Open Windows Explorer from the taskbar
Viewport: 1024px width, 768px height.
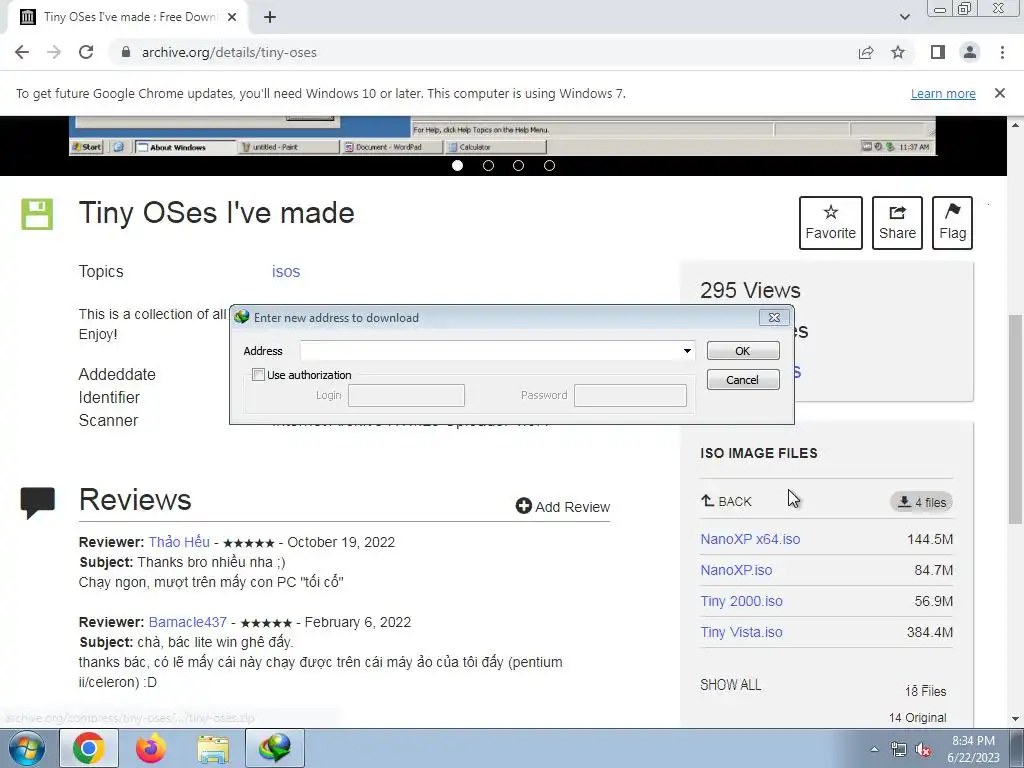coord(213,748)
